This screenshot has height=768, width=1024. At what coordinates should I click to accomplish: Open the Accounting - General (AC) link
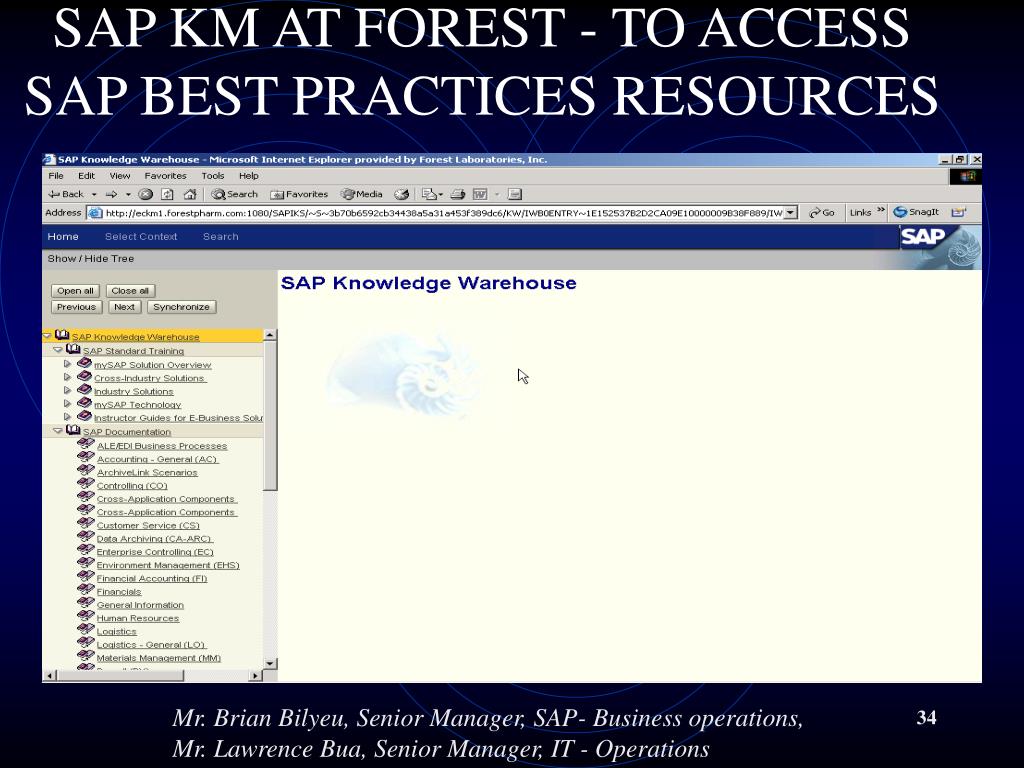point(157,459)
